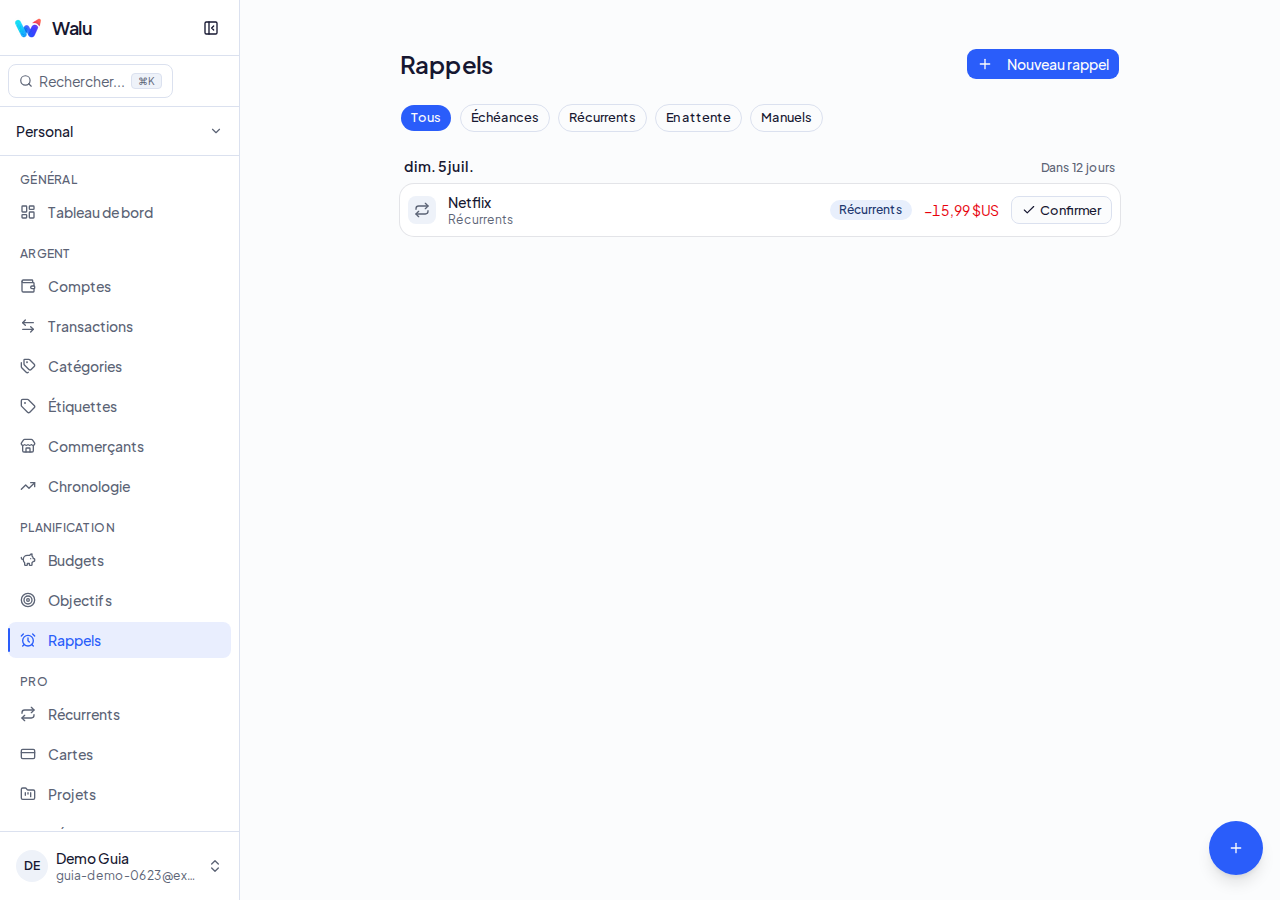This screenshot has width=1280, height=900.
Task: Click the -15,99 $US amount
Action: click(x=961, y=210)
